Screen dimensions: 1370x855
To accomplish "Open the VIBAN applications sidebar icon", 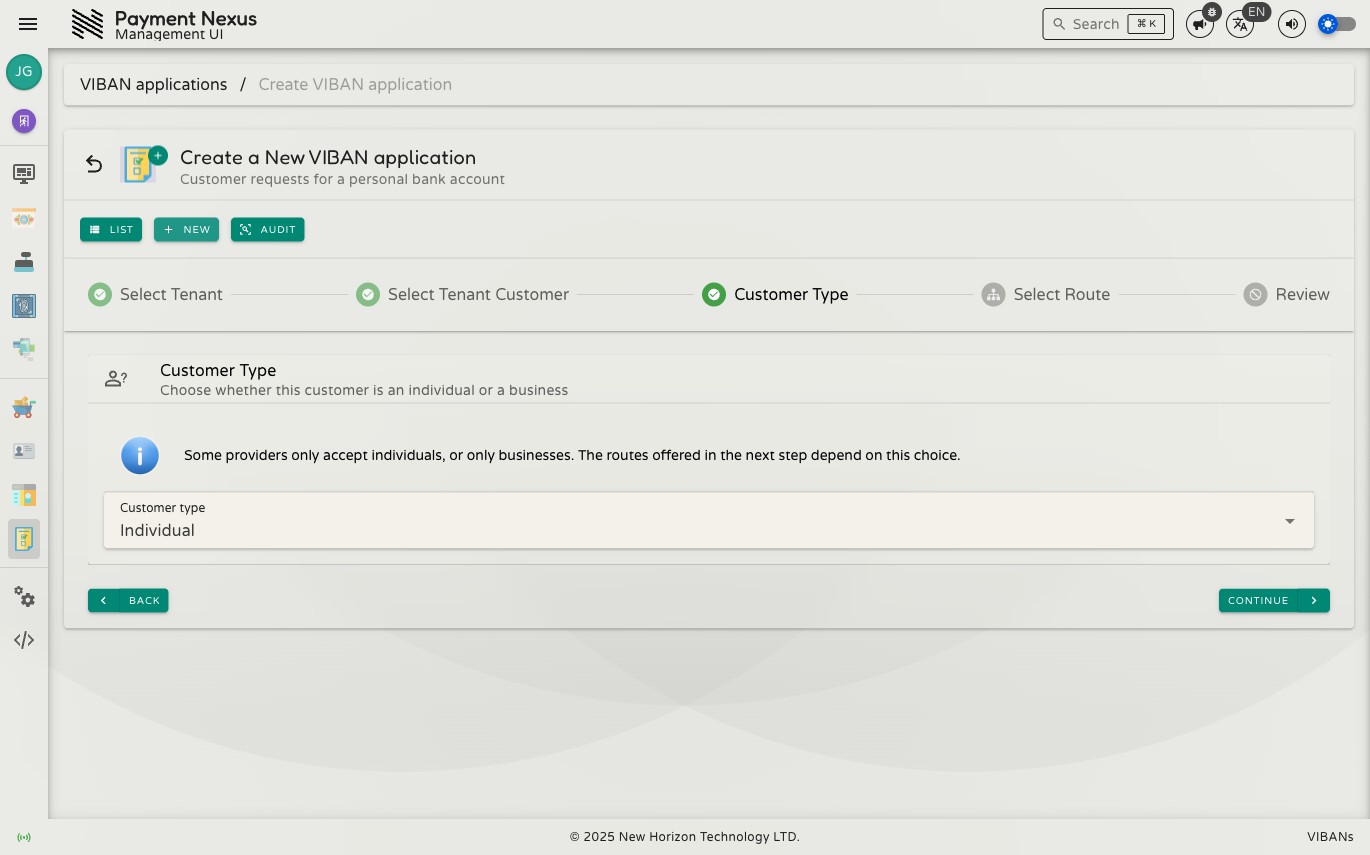I will click(x=24, y=539).
